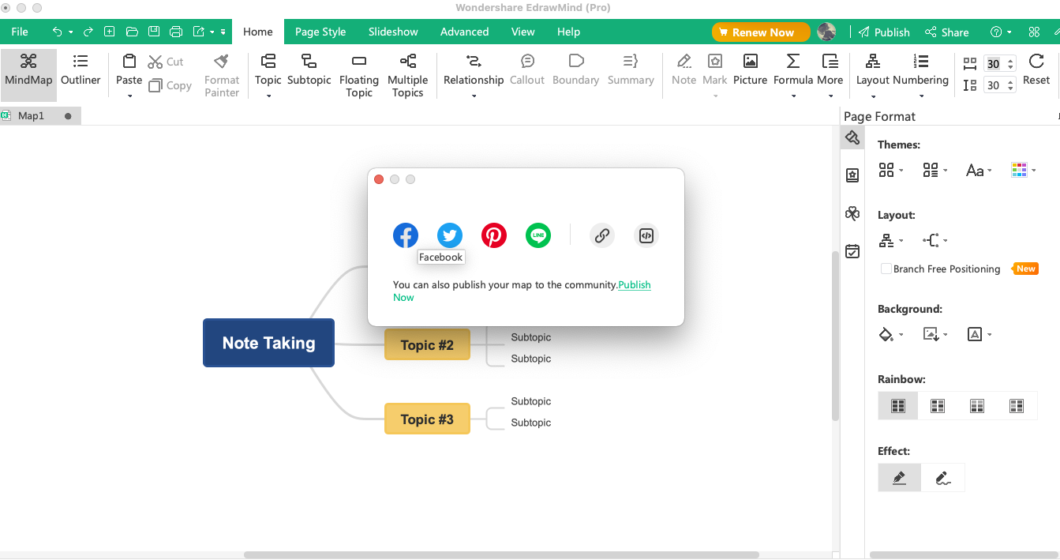This screenshot has height=560, width=1060.
Task: Switch to Outliner view
Action: click(80, 70)
